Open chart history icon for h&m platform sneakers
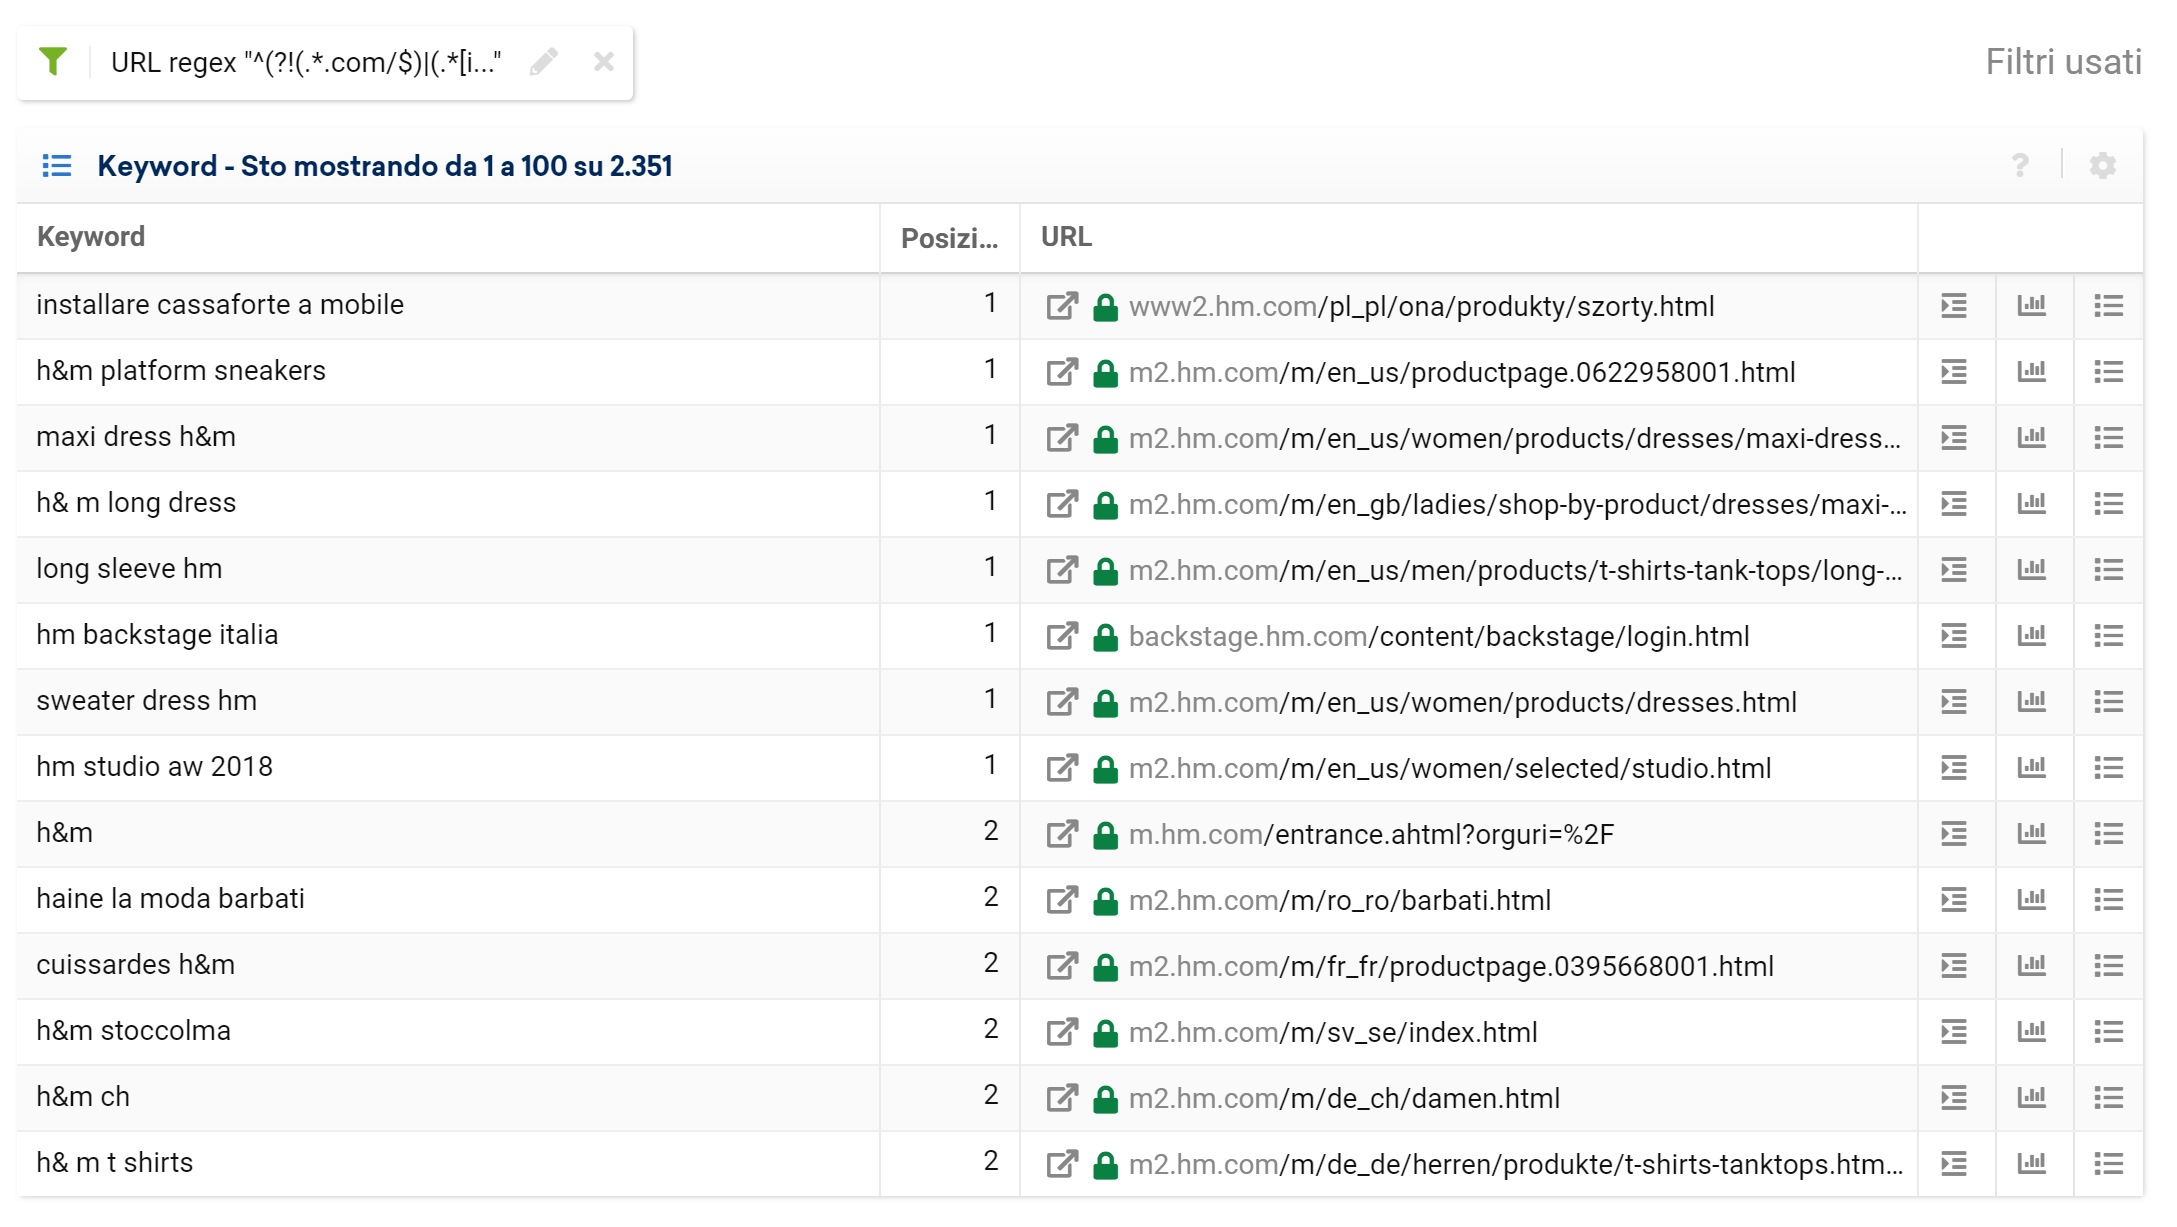Image resolution: width=2177 pixels, height=1227 pixels. click(2032, 372)
